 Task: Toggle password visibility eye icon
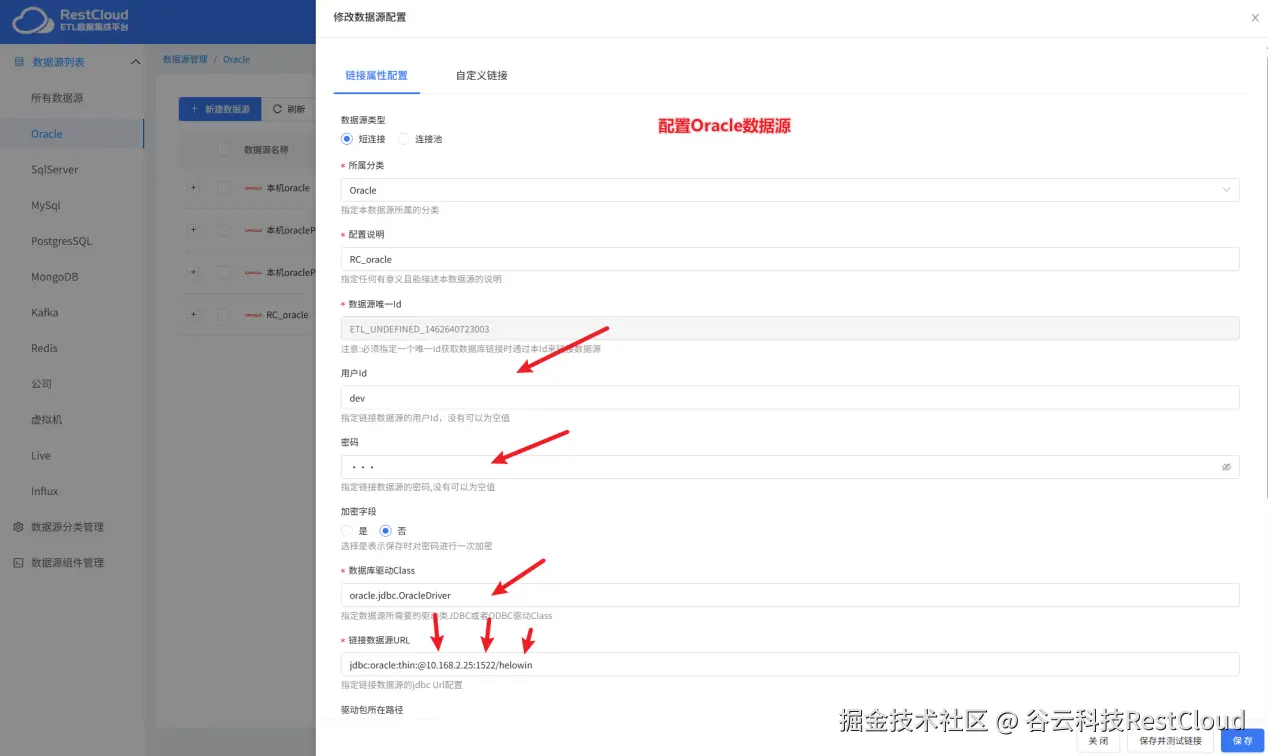pyautogui.click(x=1226, y=467)
